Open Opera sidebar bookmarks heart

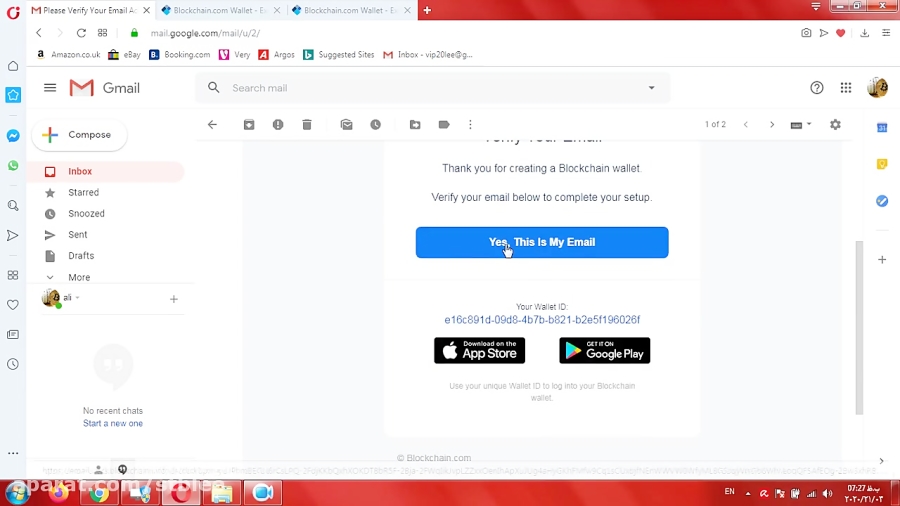[13, 305]
